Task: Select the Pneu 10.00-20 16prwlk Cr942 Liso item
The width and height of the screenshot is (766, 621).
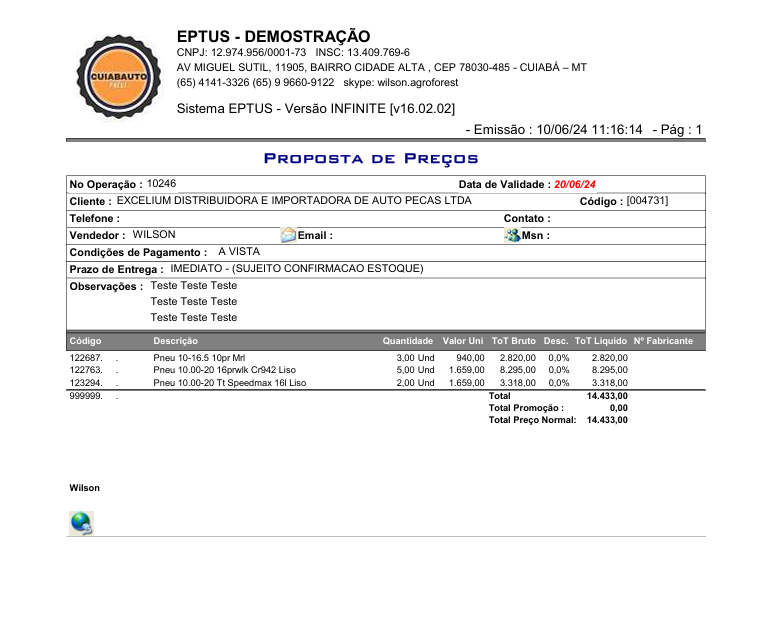Action: point(224,370)
